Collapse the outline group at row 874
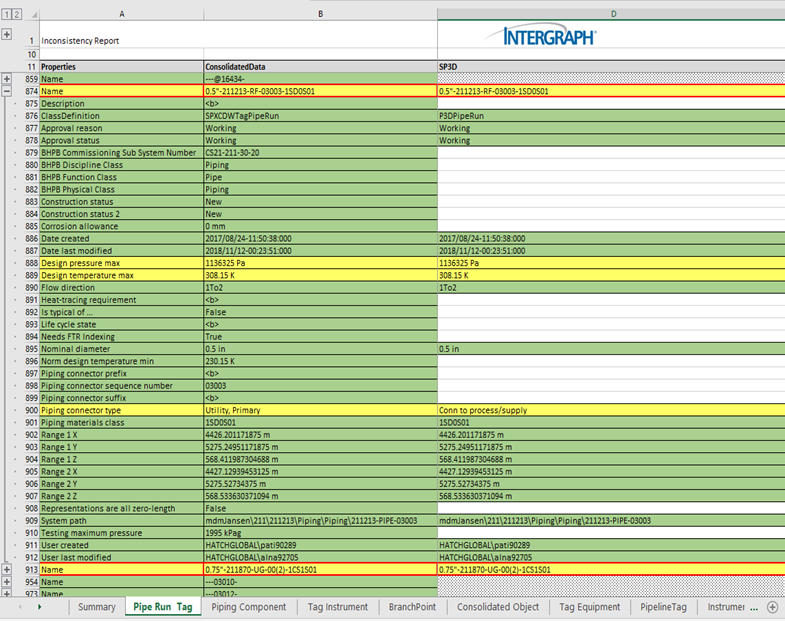 click(x=7, y=91)
